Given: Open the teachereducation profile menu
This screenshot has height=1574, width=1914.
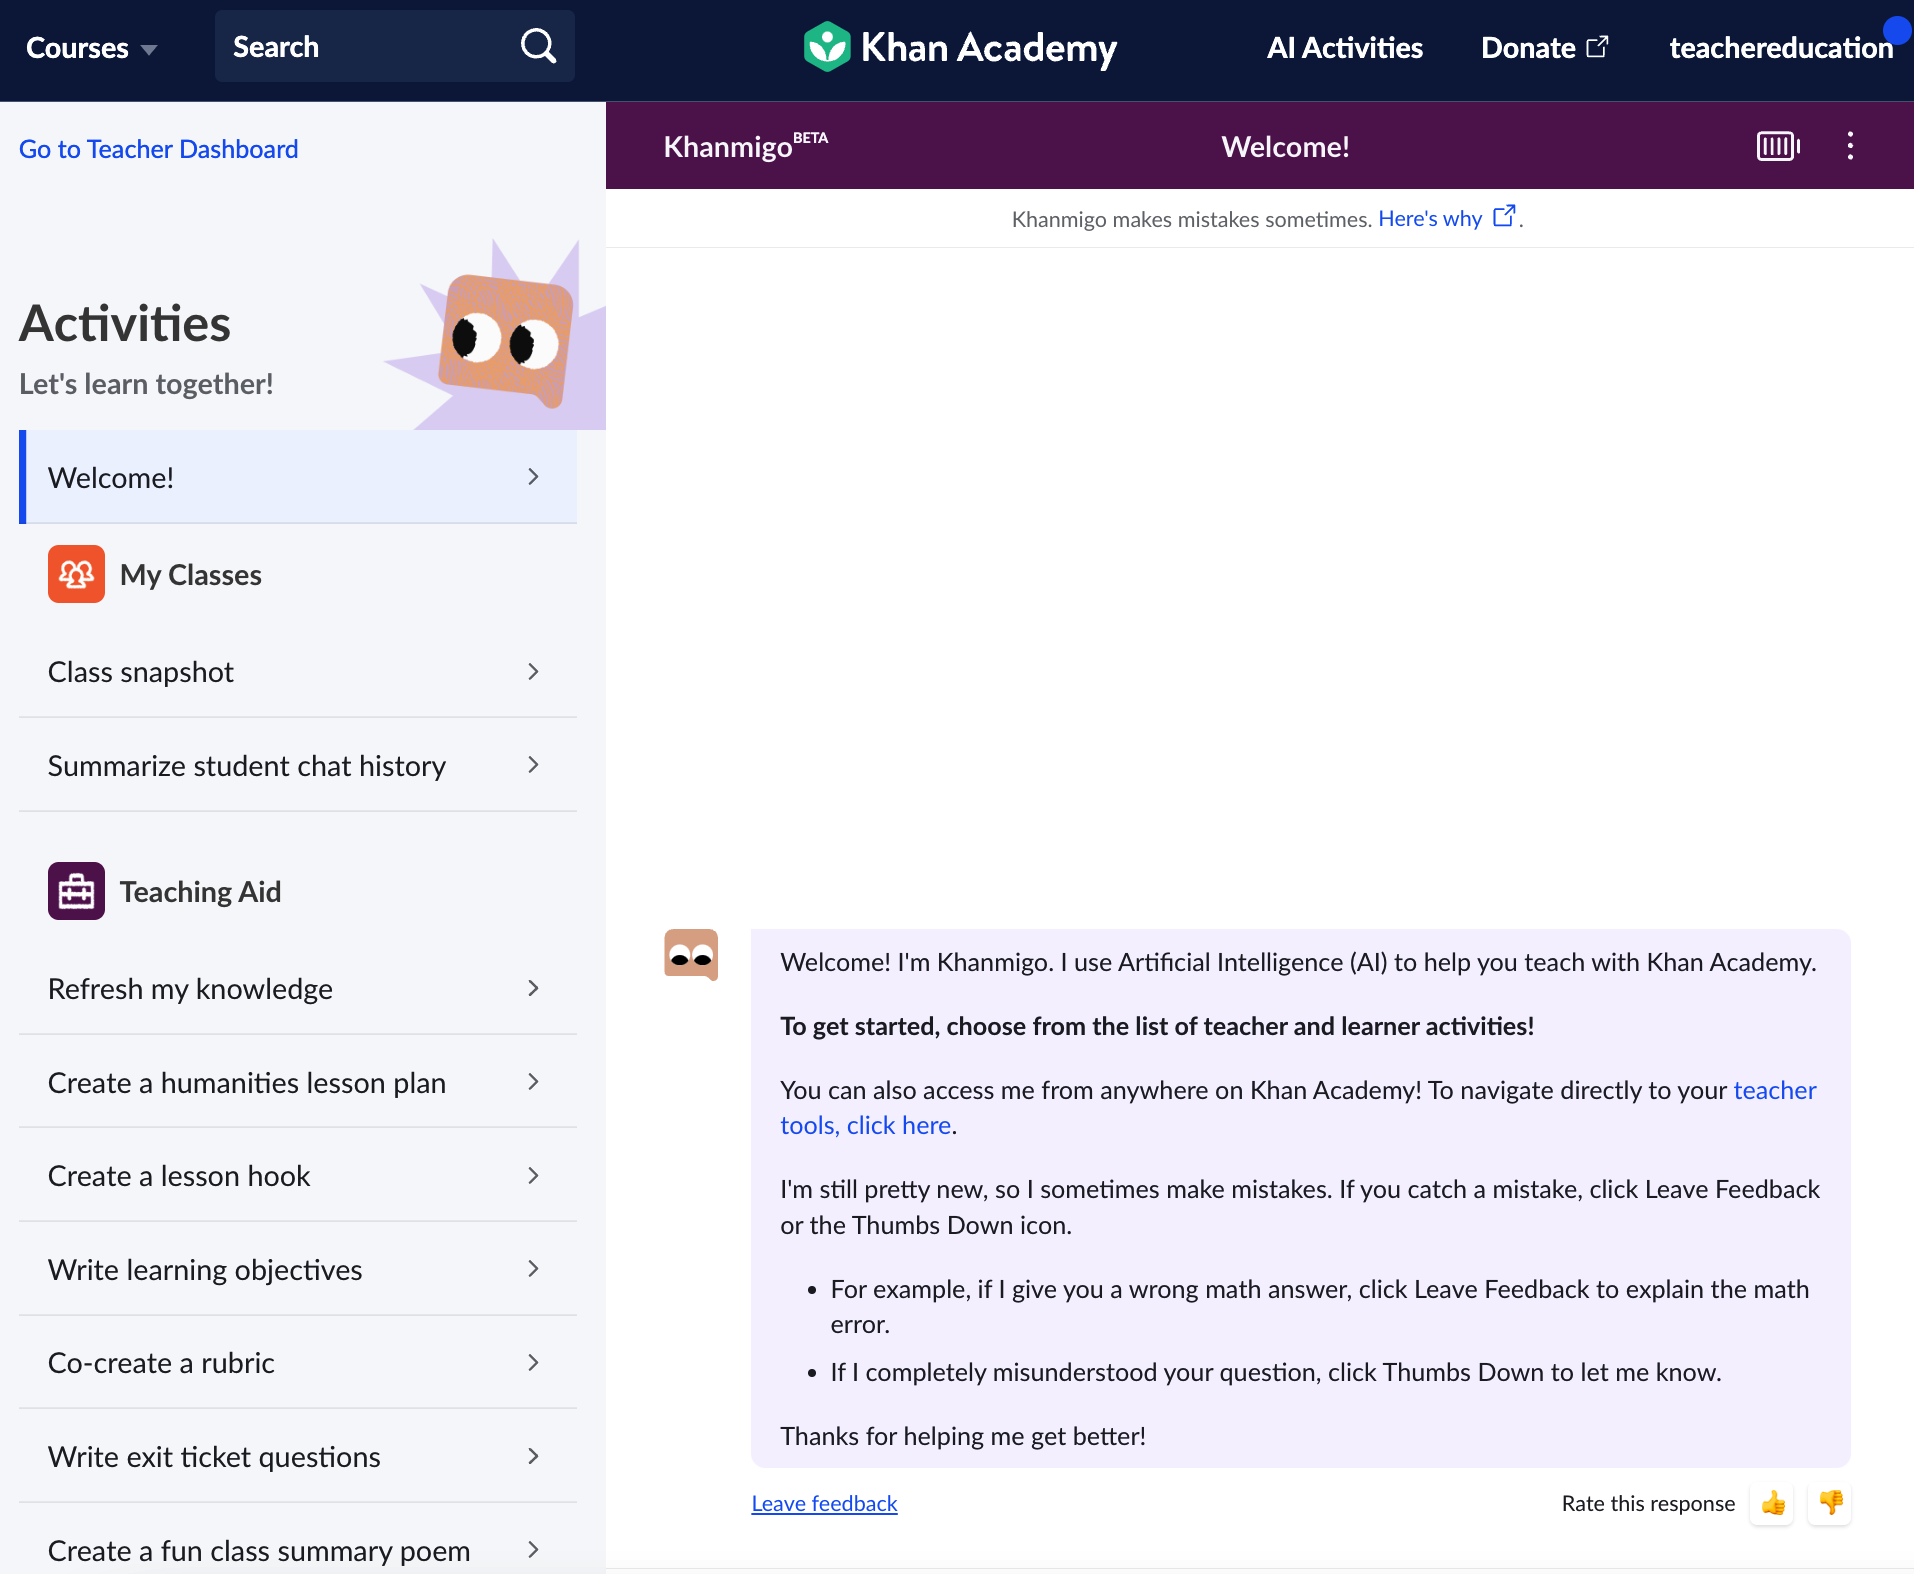Looking at the screenshot, I should [x=1781, y=48].
